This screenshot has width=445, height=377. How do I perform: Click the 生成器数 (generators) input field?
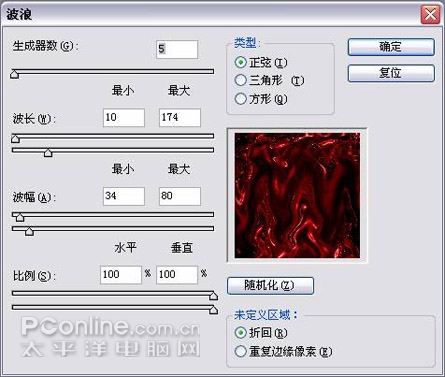[177, 49]
